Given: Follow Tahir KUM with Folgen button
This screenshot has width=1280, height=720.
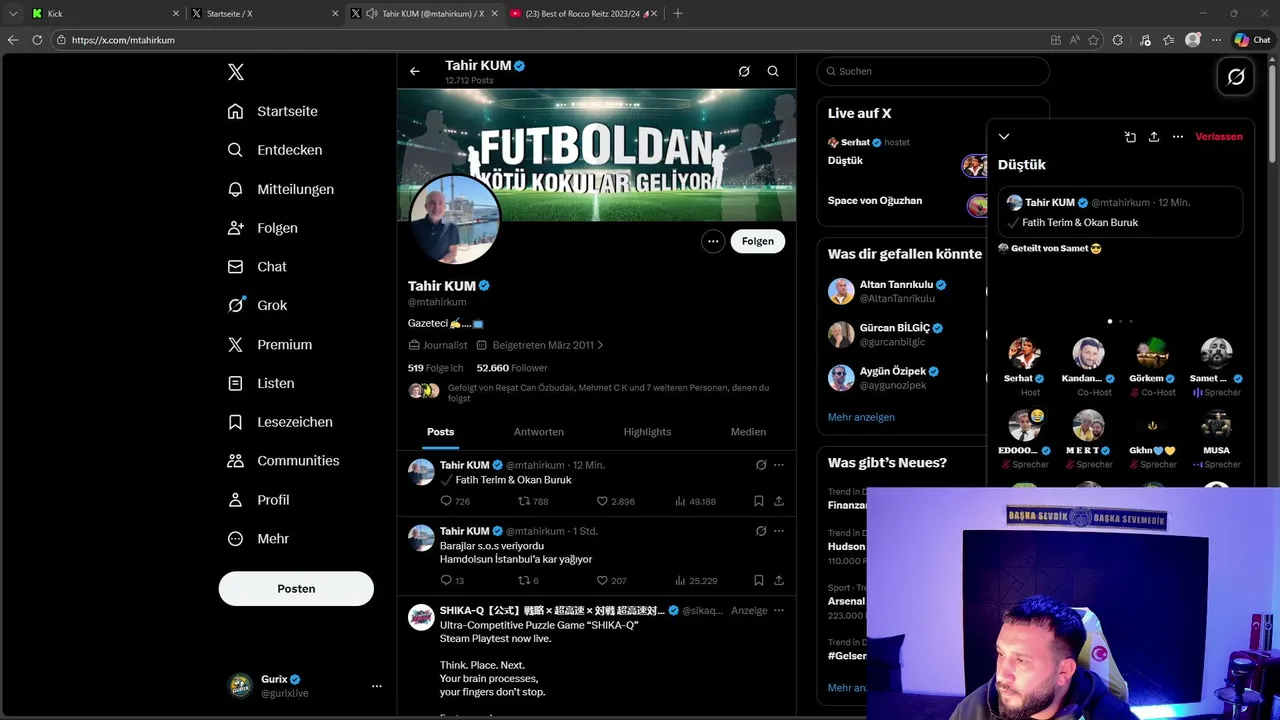Looking at the screenshot, I should (758, 241).
